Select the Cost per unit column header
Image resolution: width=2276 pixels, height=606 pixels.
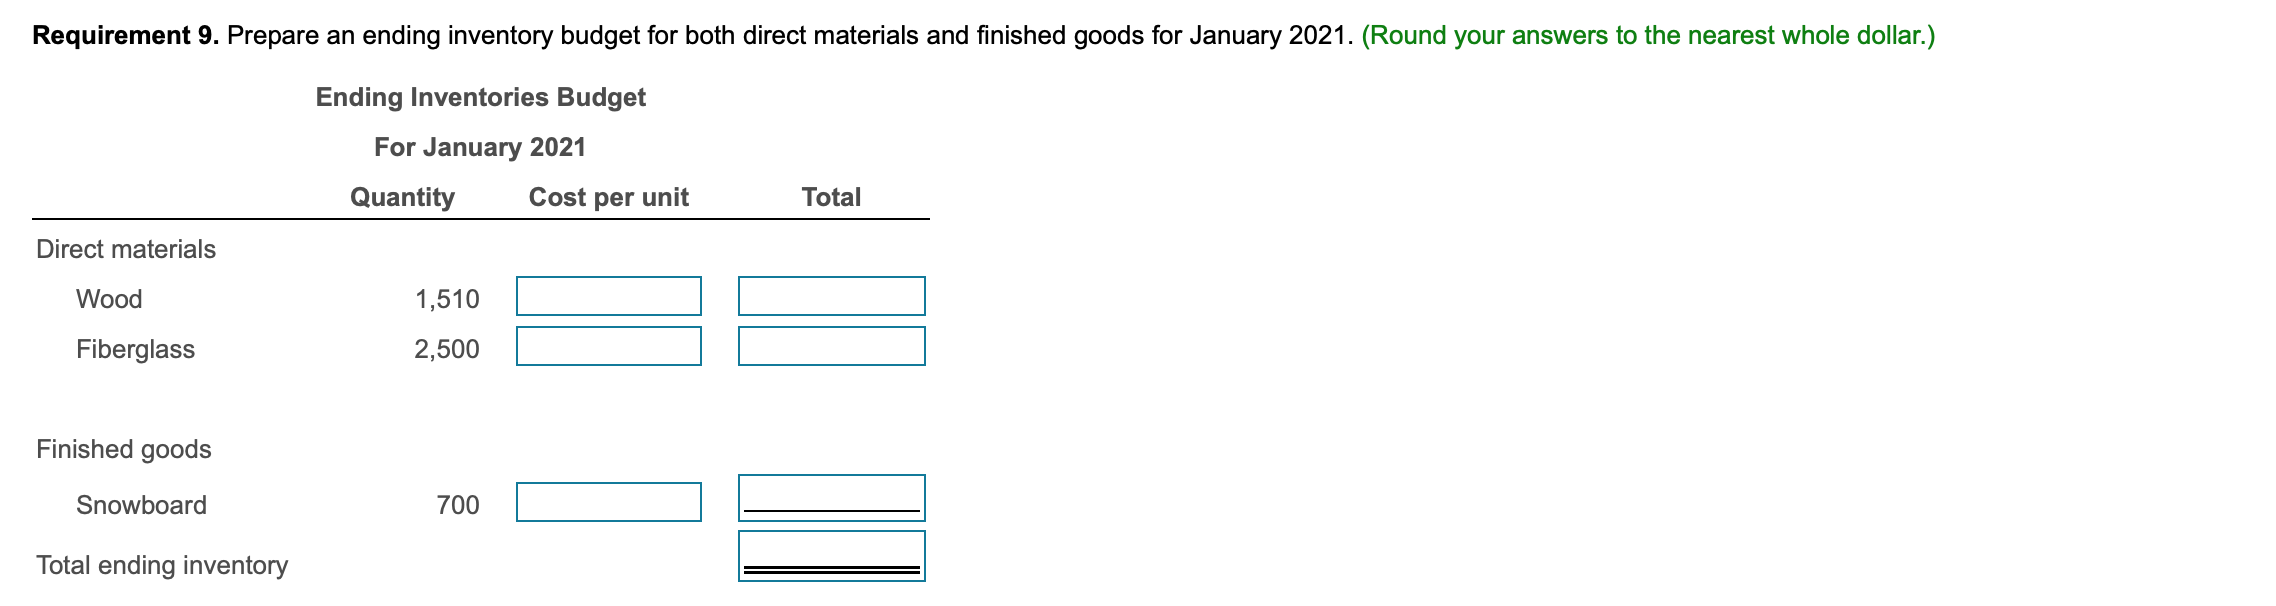tap(609, 196)
